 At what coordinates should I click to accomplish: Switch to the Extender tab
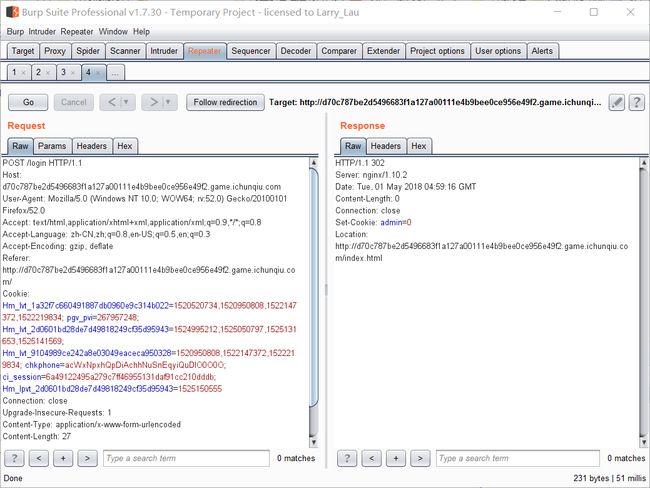click(x=383, y=51)
